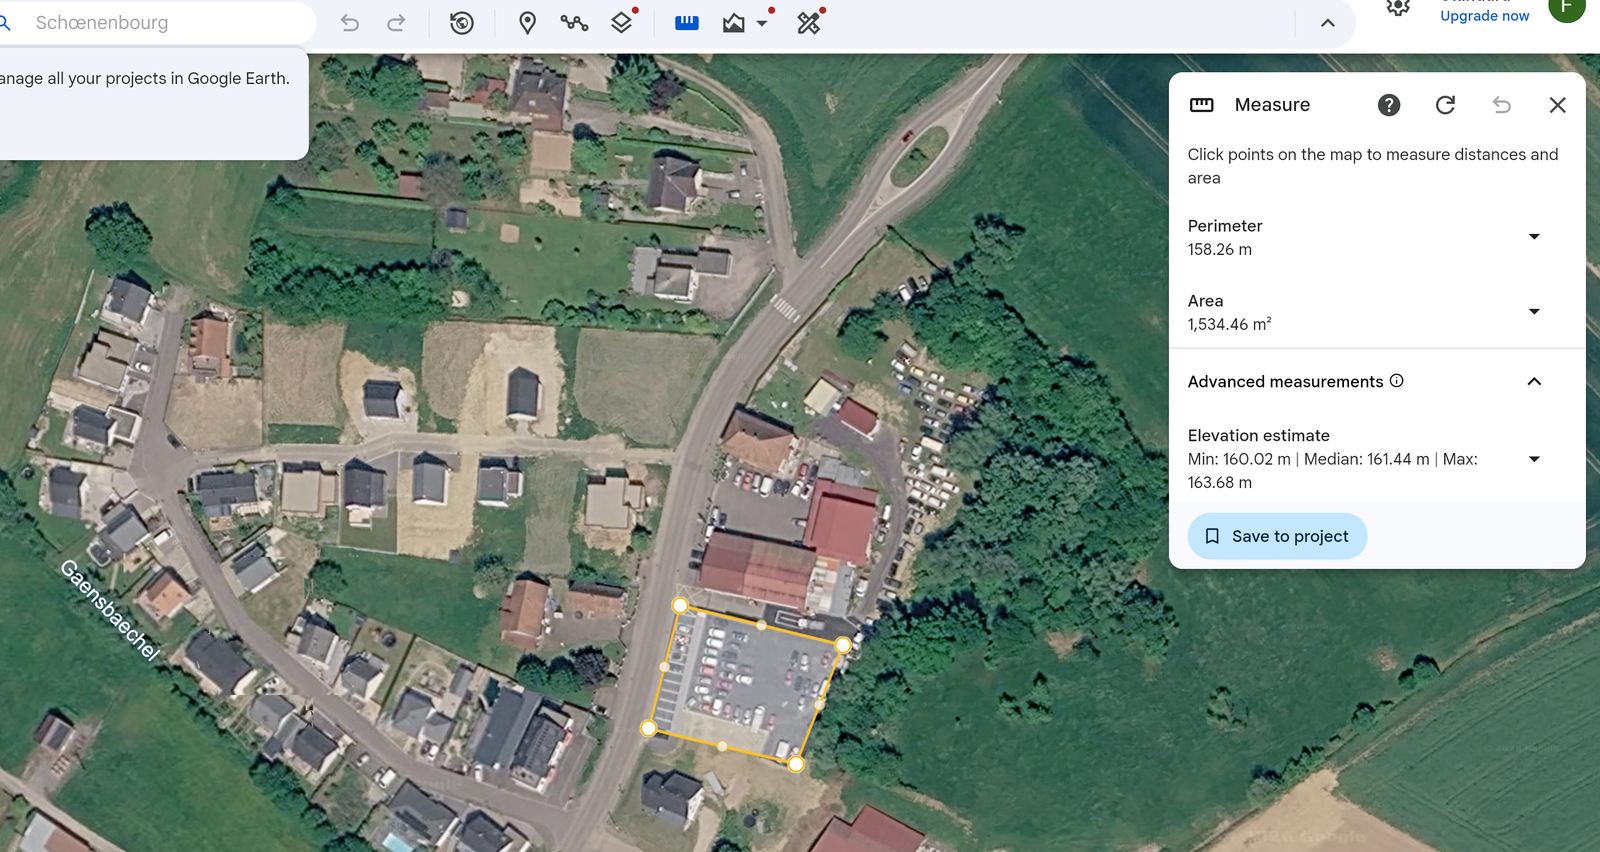Expand dropdown arrow beside building tool
The width and height of the screenshot is (1600, 852).
coord(762,23)
